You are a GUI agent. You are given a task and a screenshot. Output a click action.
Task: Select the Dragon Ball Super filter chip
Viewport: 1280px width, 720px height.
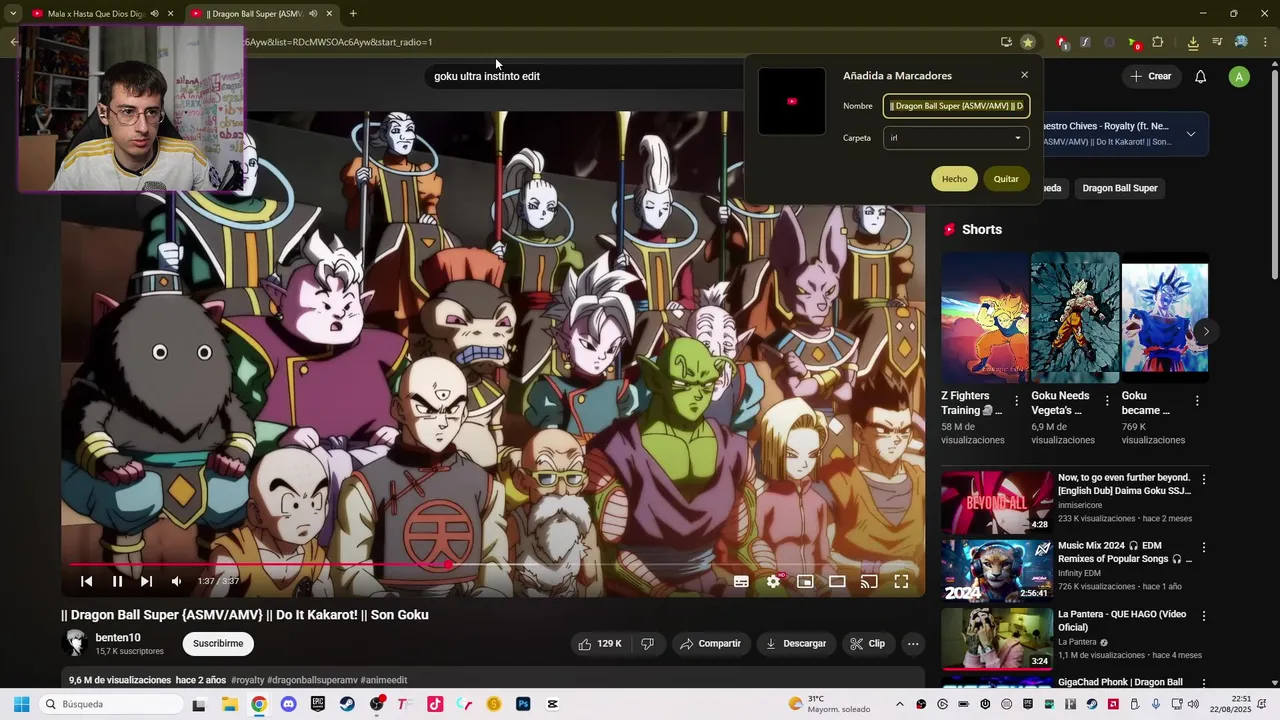tap(1120, 188)
